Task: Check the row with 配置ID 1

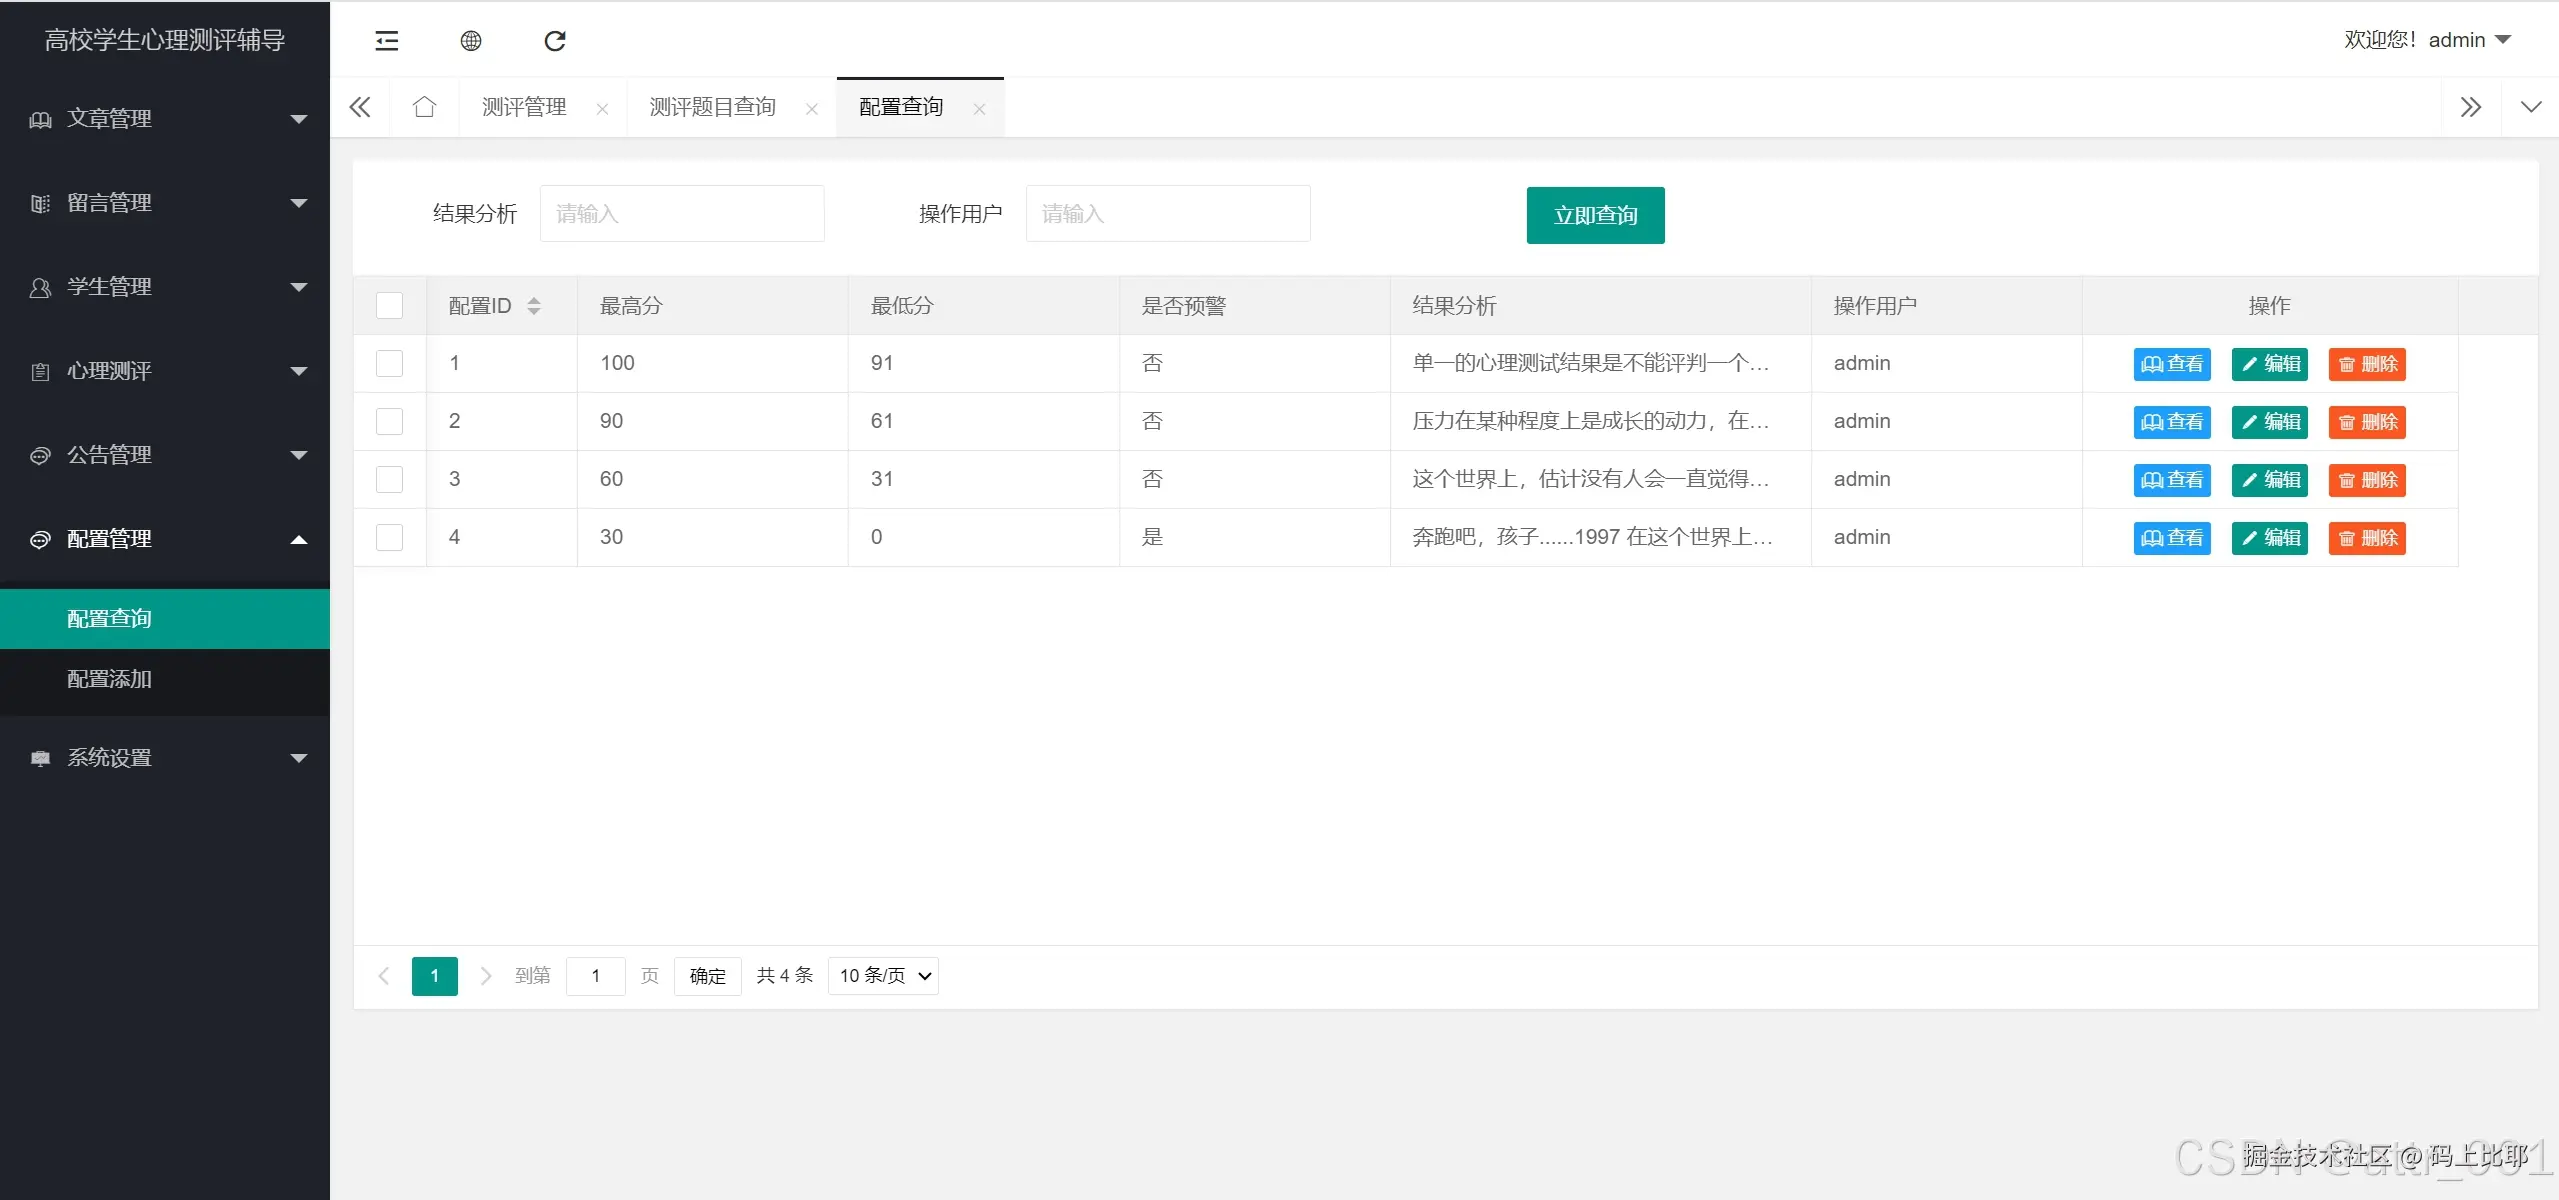Action: coord(389,364)
